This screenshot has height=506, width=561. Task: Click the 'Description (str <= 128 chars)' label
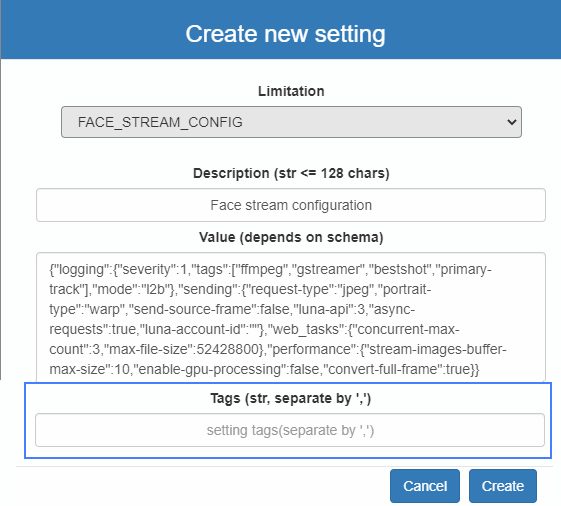click(x=291, y=173)
